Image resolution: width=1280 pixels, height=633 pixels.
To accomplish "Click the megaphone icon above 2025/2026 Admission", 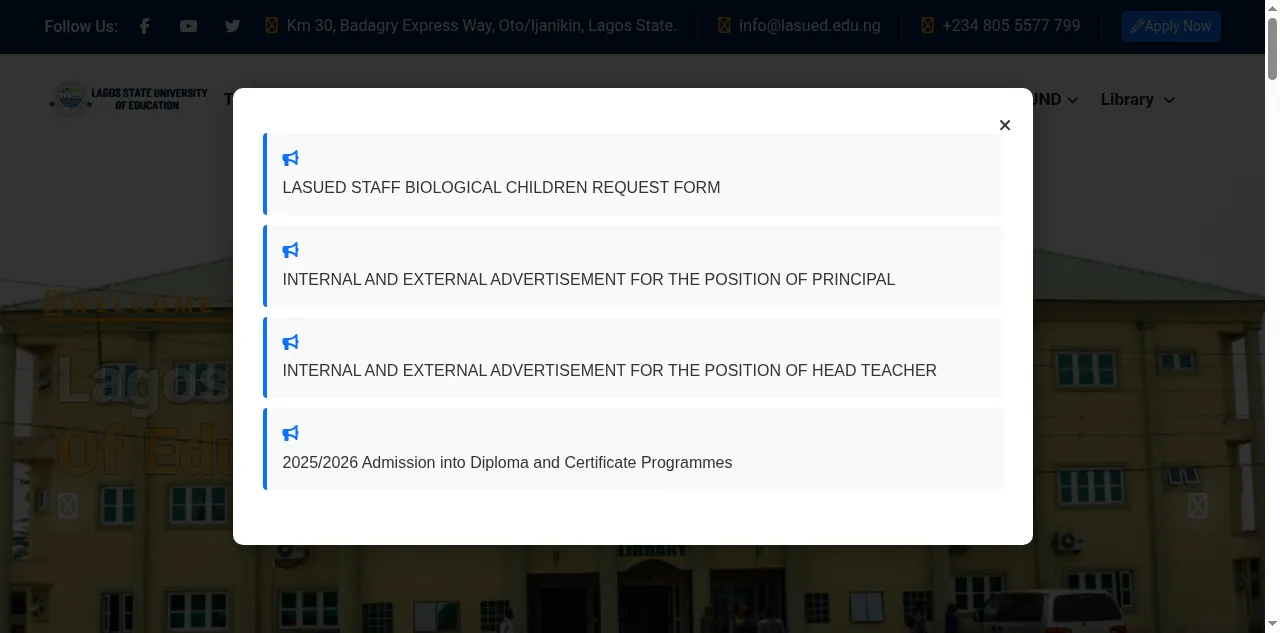I will coord(291,433).
